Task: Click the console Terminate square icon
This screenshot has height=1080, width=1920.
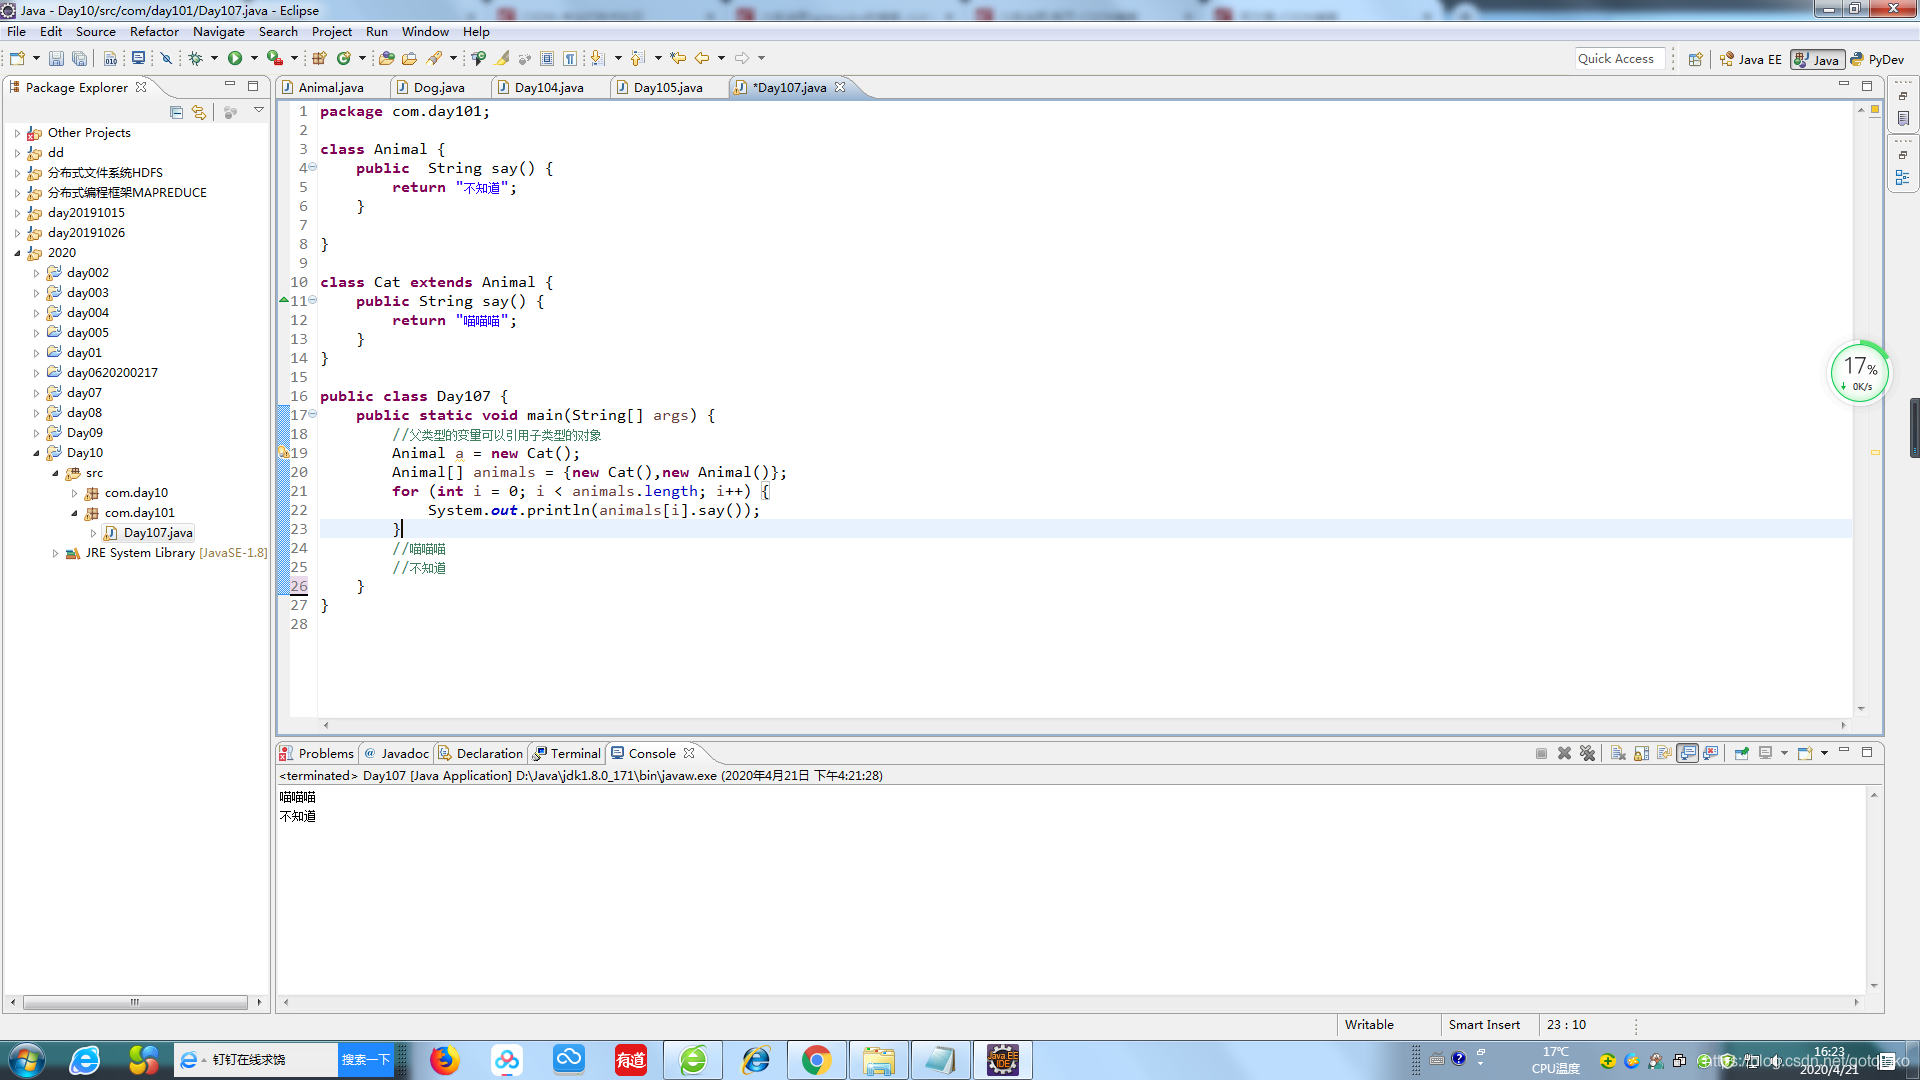Action: [x=1541, y=754]
